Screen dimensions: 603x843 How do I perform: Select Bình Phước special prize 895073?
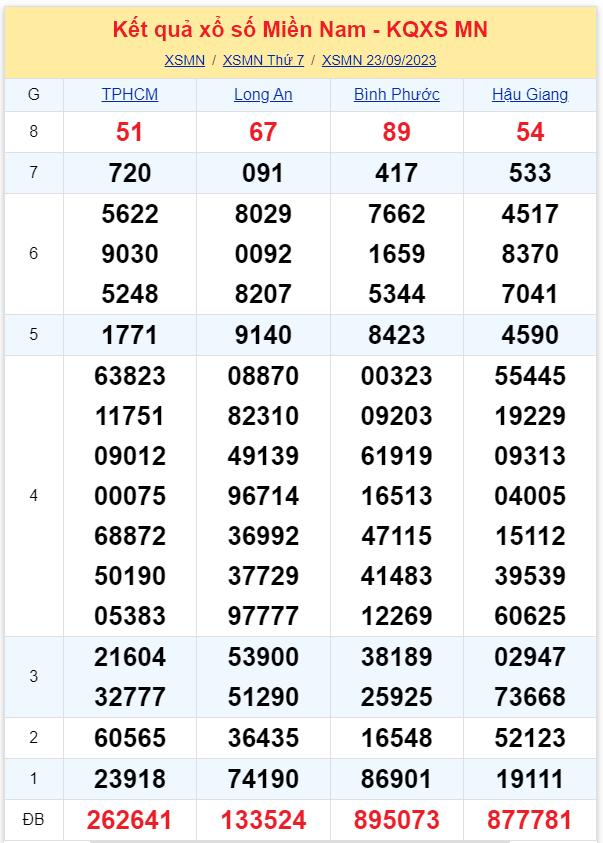[397, 820]
